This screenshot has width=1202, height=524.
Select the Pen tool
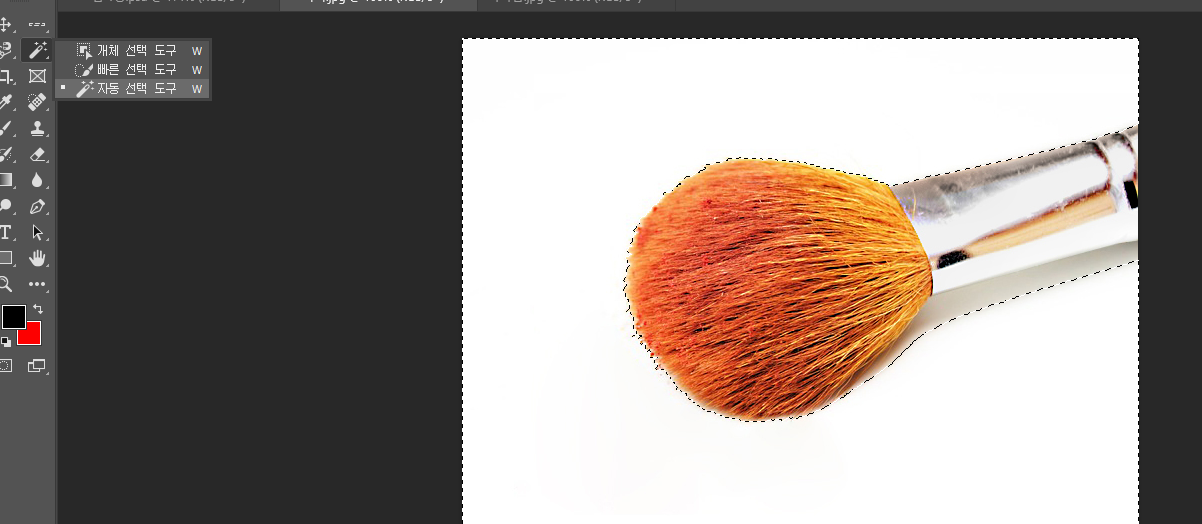[x=37, y=207]
